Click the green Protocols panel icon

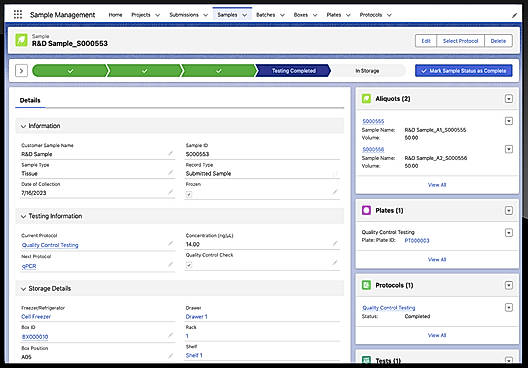pos(366,285)
